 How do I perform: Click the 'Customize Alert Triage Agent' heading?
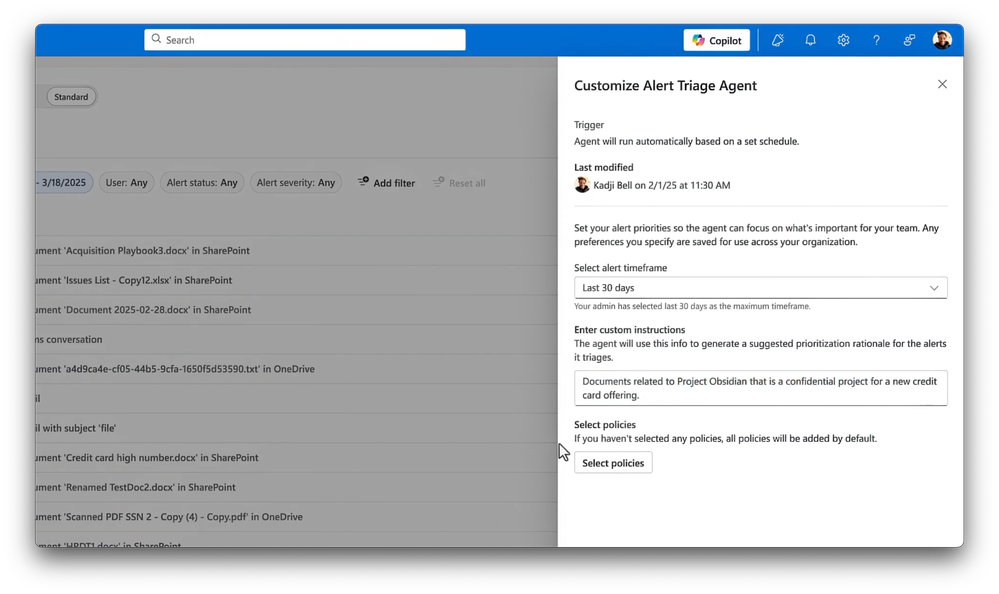(x=665, y=86)
